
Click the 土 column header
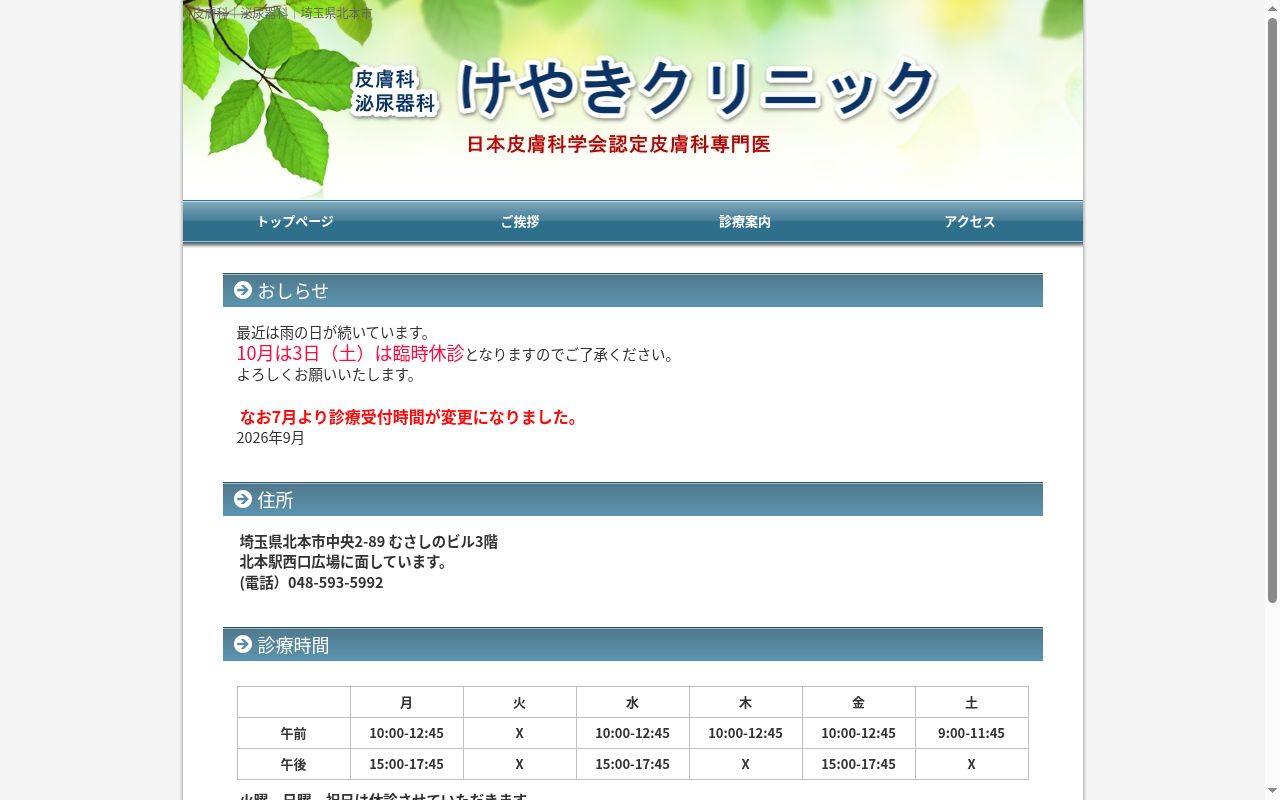[972, 702]
